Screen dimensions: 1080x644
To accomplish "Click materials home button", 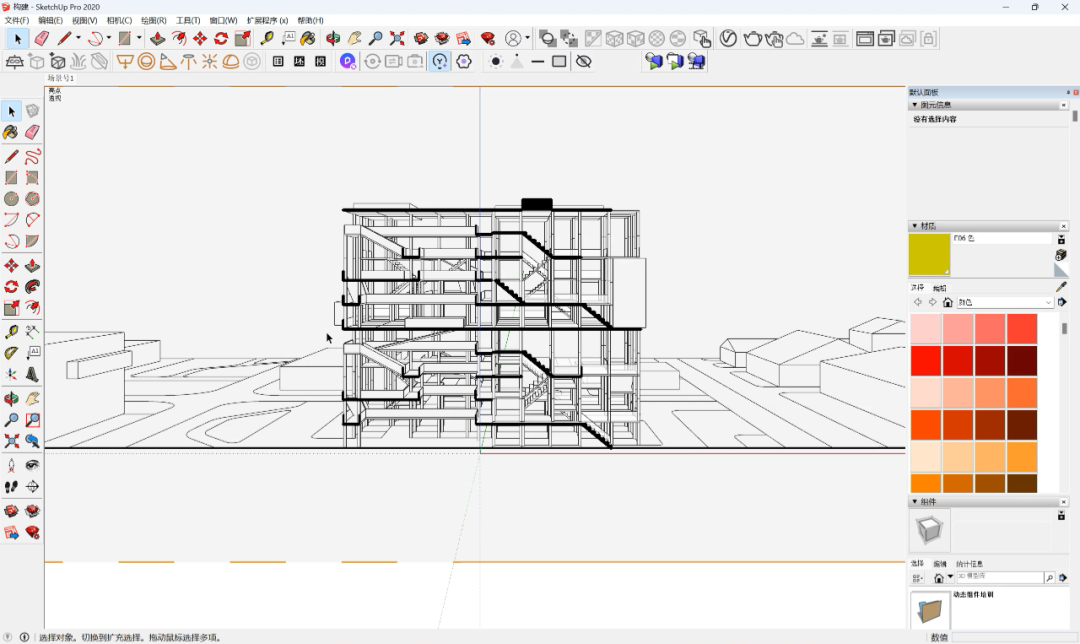I will 948,302.
